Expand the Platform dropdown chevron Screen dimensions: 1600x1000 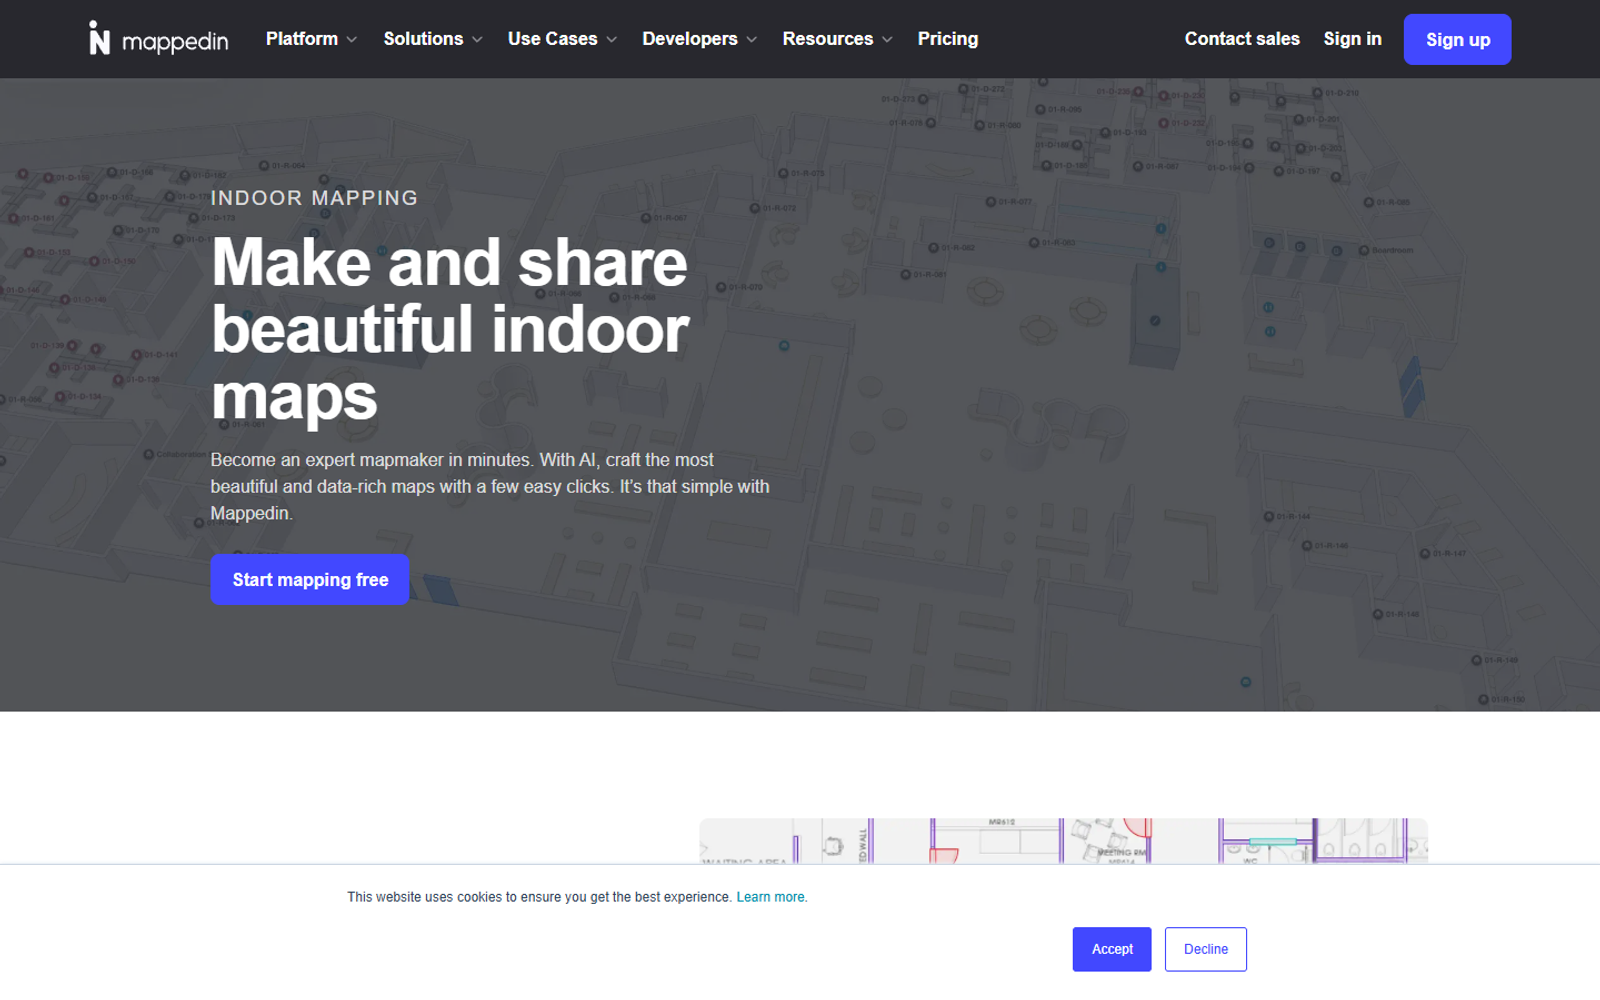pyautogui.click(x=352, y=40)
